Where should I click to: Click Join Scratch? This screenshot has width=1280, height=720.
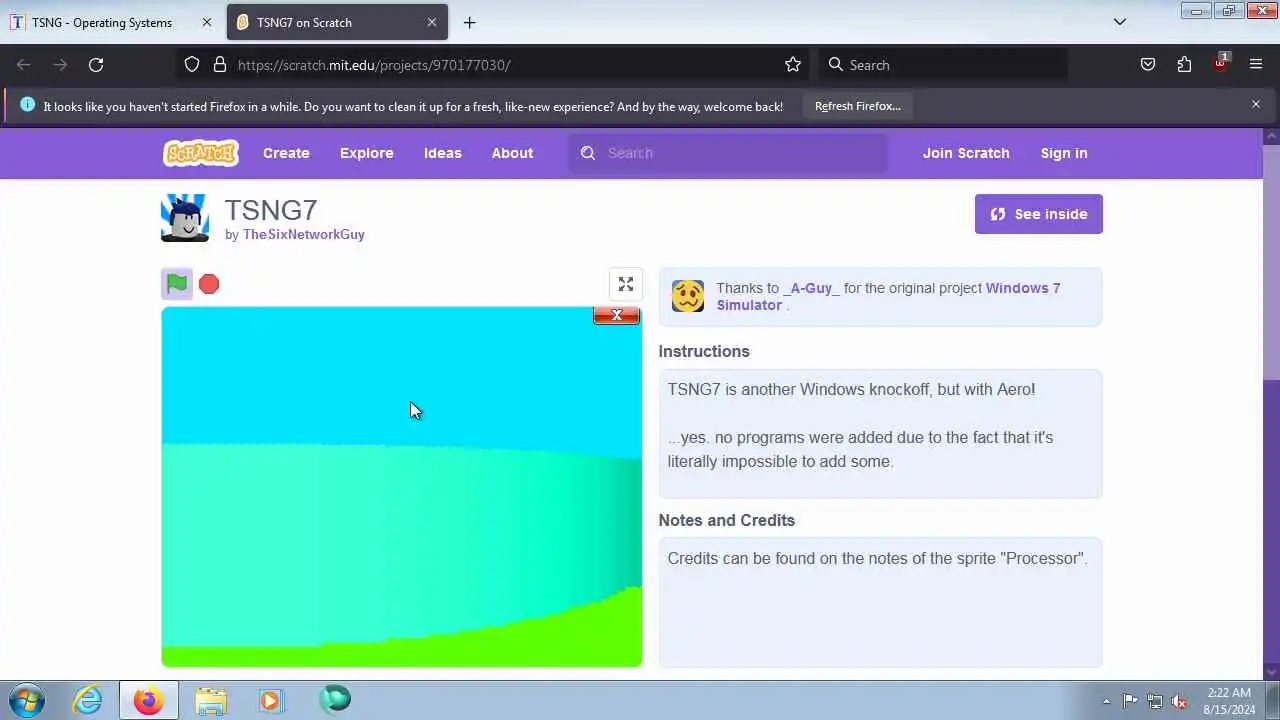tap(966, 153)
